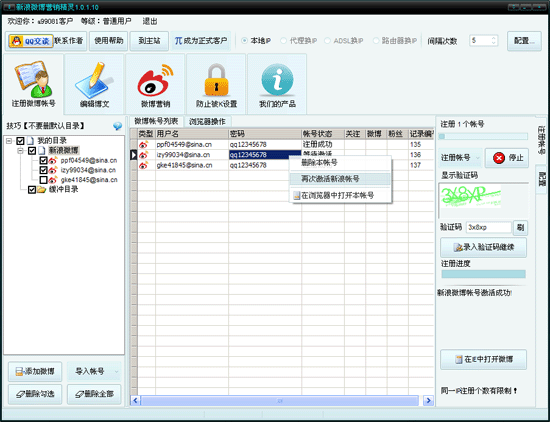Select the 本地IP radio button

pyautogui.click(x=244, y=41)
